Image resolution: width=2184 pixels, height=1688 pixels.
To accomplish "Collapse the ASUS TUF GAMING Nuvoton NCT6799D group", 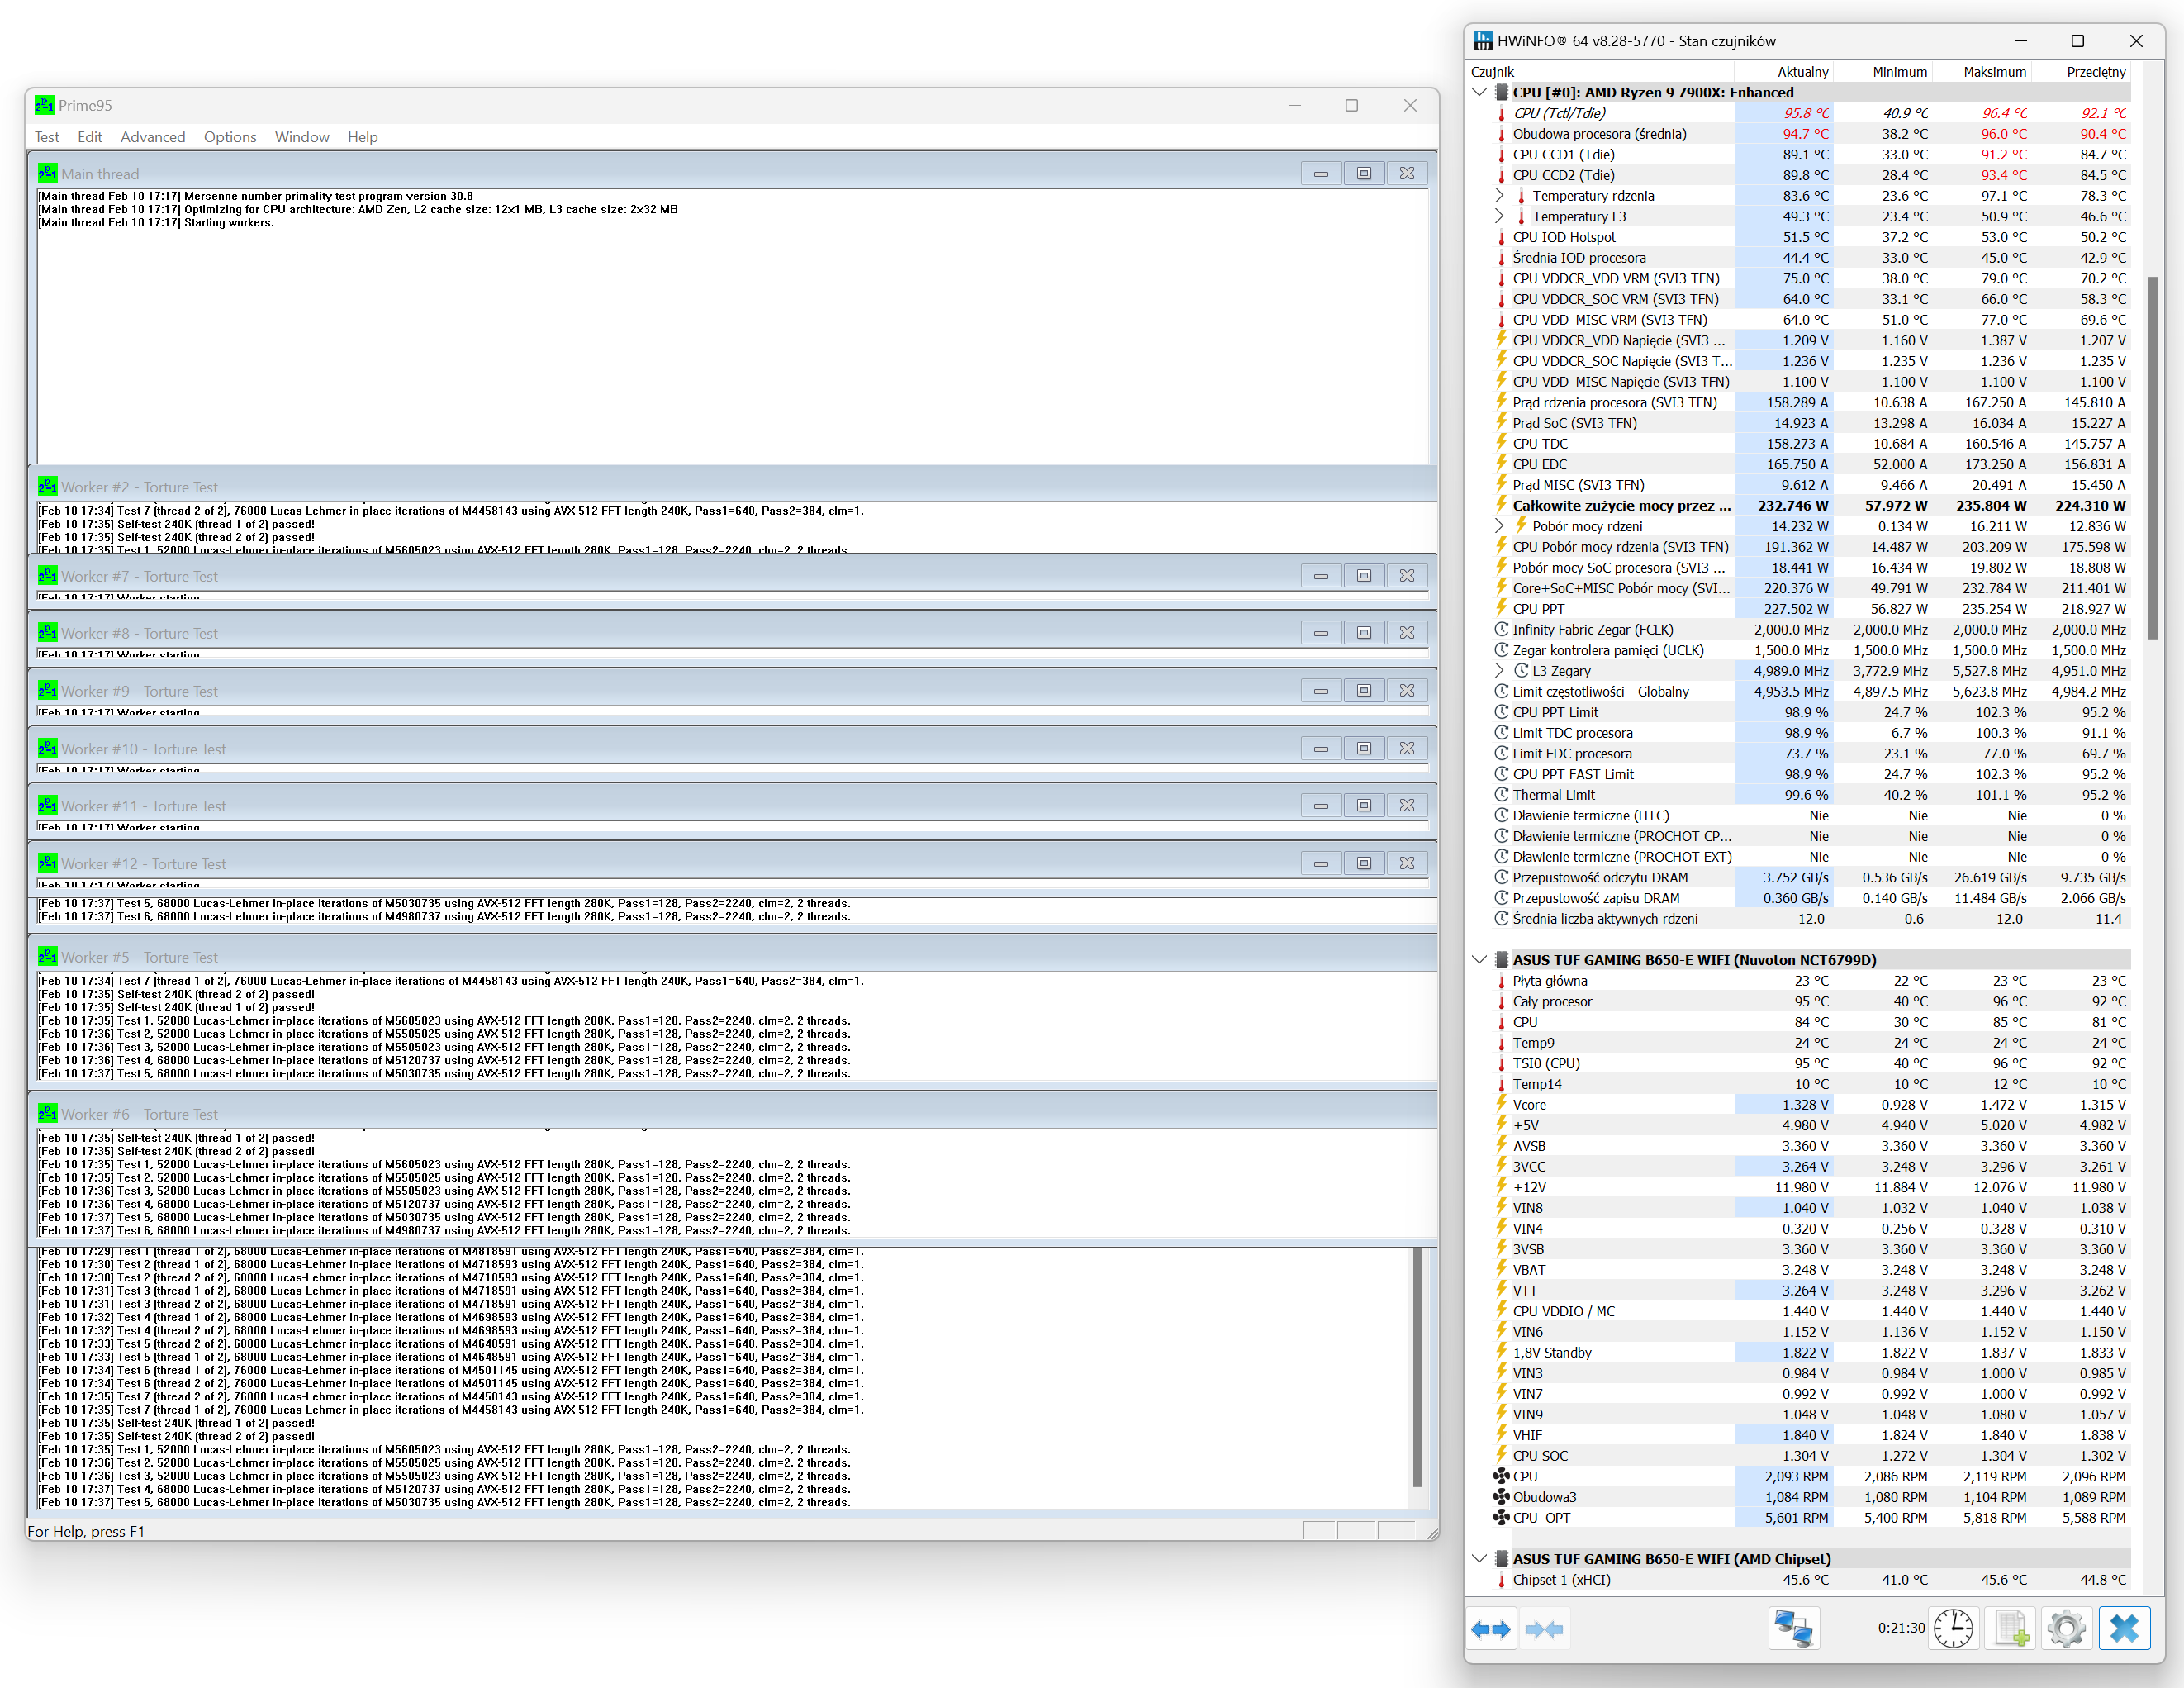I will [1480, 960].
